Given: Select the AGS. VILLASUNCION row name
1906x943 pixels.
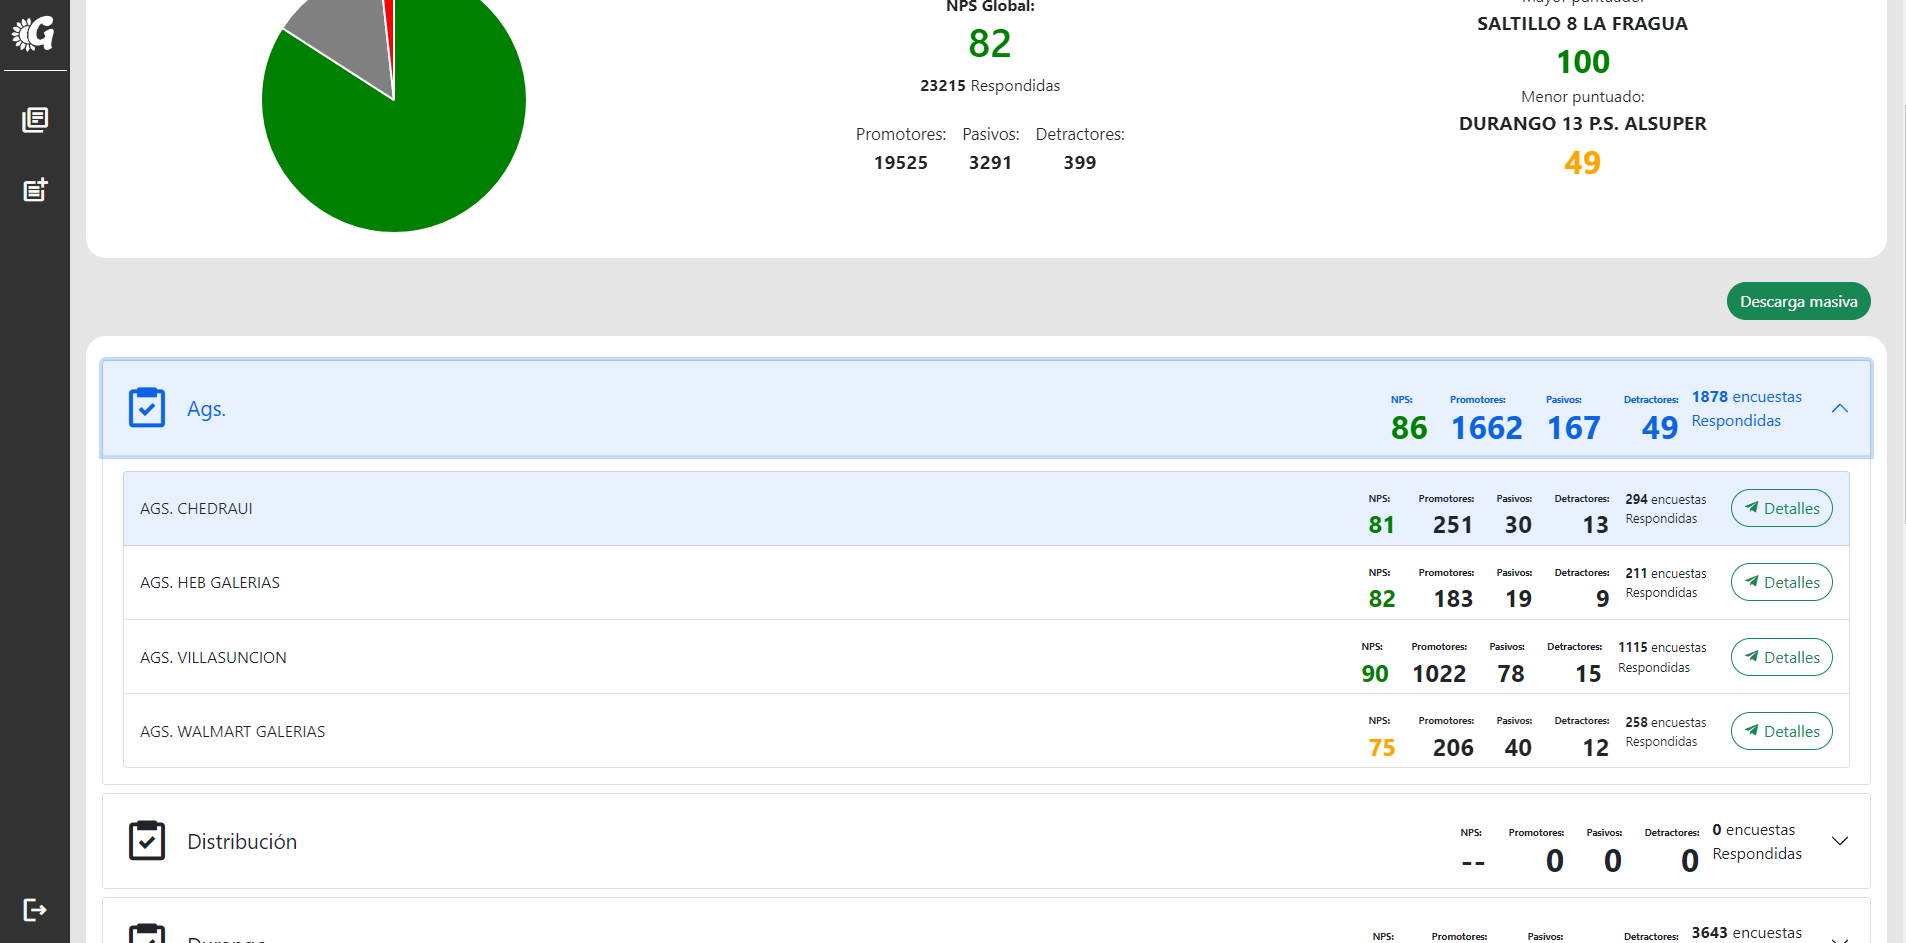Looking at the screenshot, I should pos(213,657).
